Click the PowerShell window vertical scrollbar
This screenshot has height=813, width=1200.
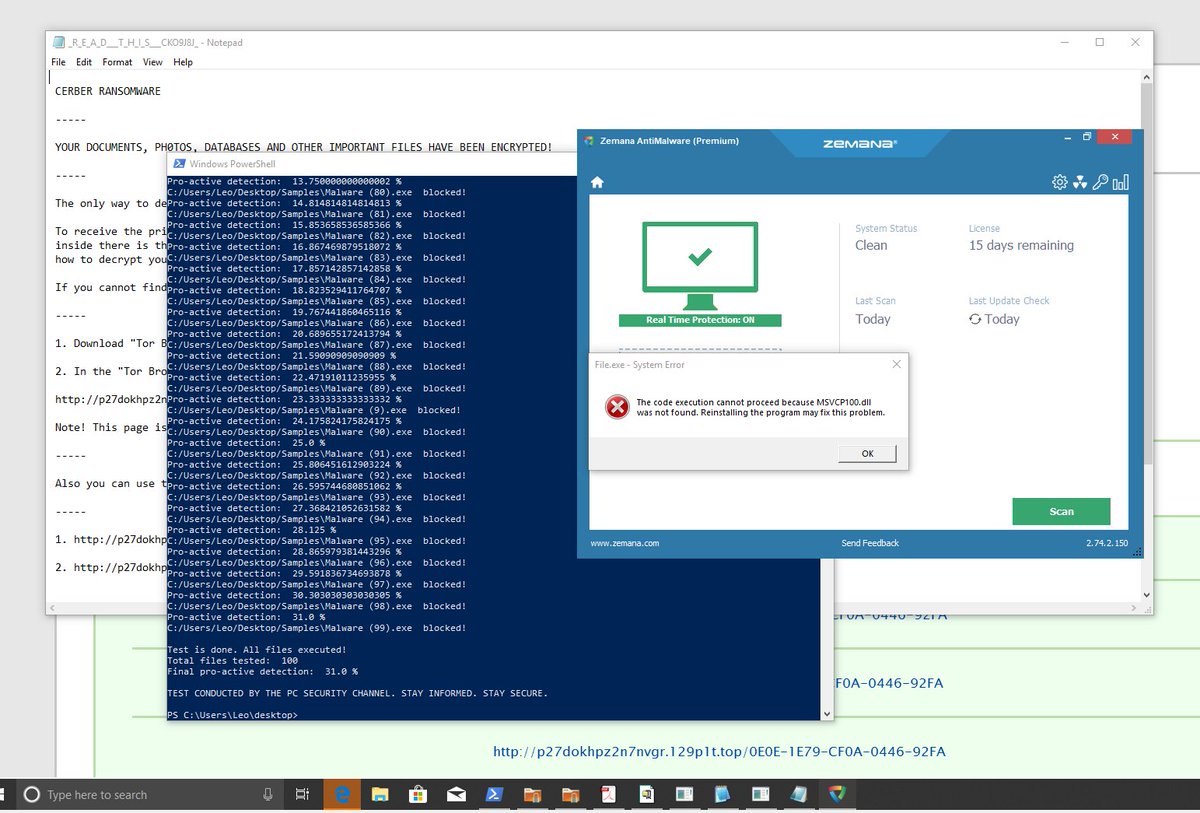[x=826, y=638]
